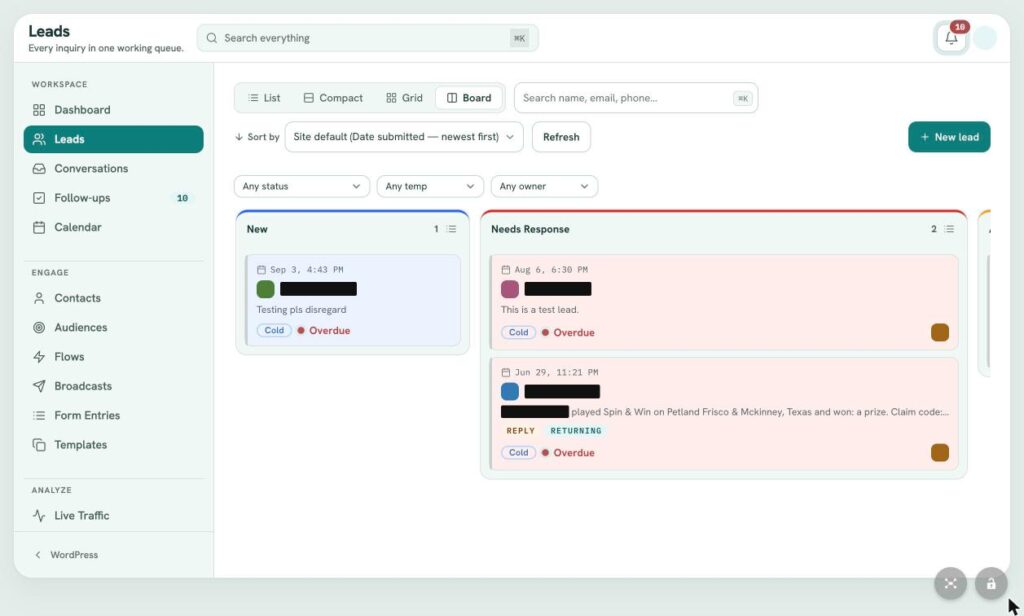Open Leads in the sidebar
This screenshot has height=616, width=1024.
pos(114,139)
